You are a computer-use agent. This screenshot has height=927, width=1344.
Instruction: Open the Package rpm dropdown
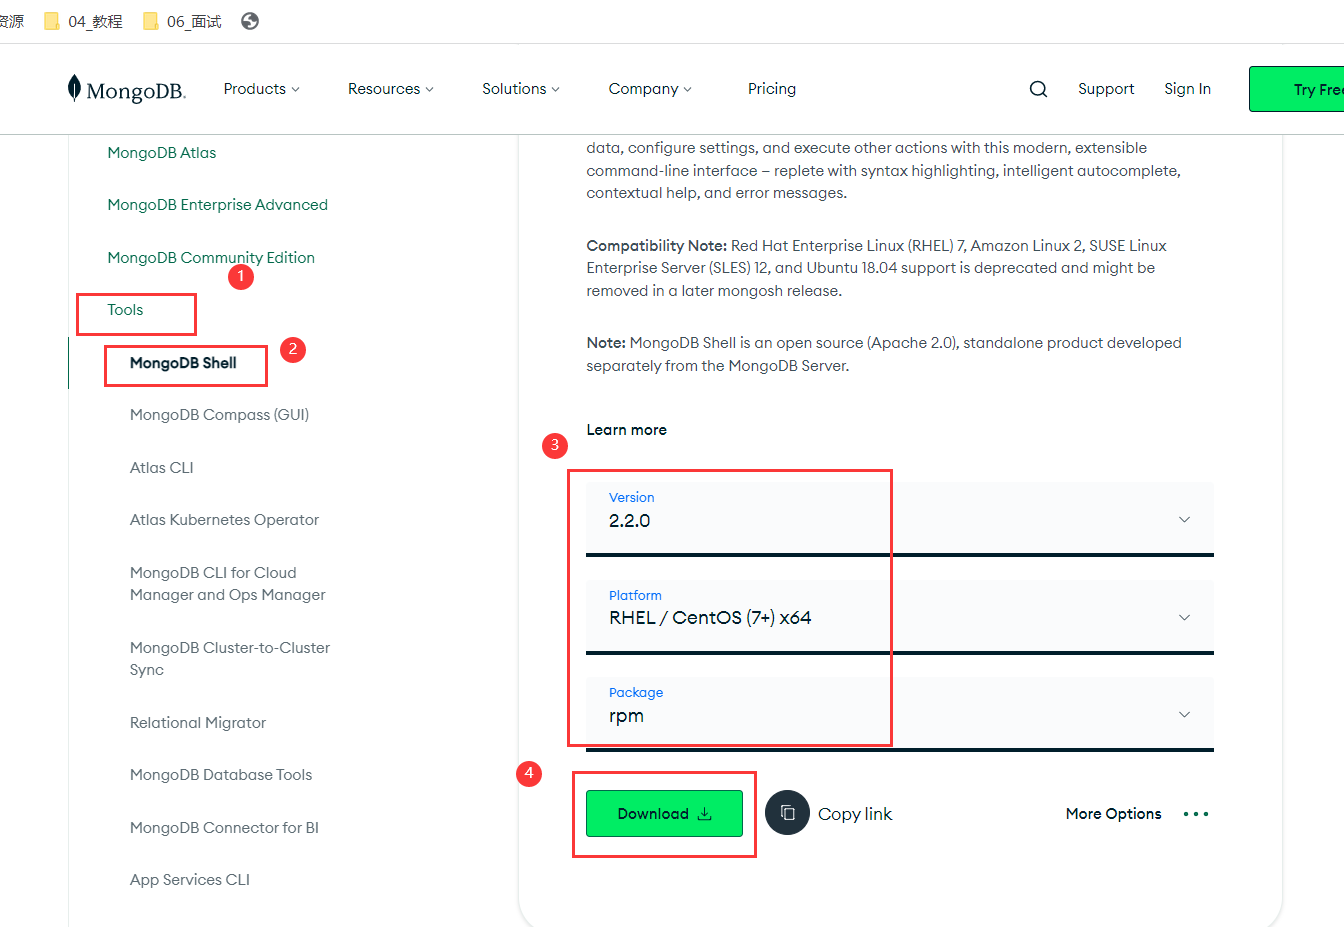coord(899,714)
